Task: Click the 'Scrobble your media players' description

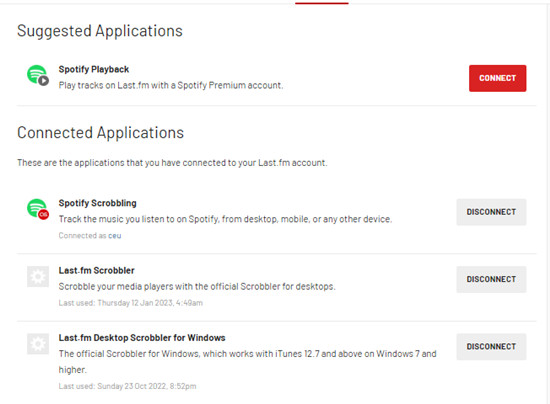Action: click(x=197, y=287)
